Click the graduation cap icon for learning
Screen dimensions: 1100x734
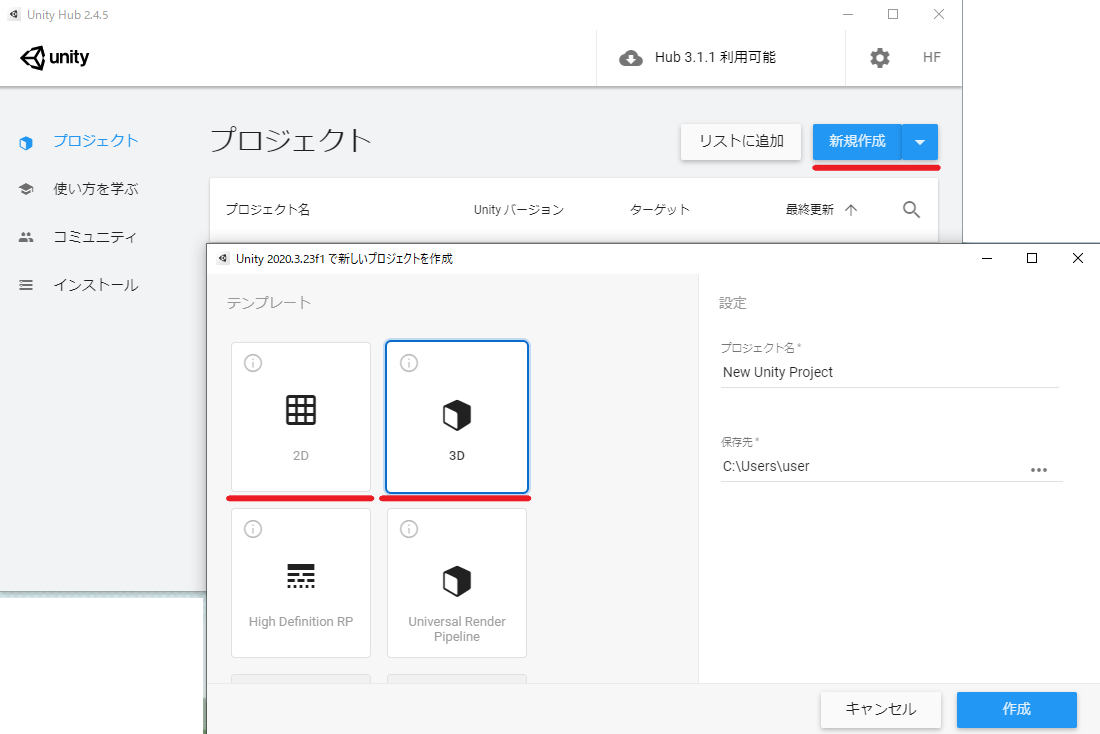pos(26,189)
